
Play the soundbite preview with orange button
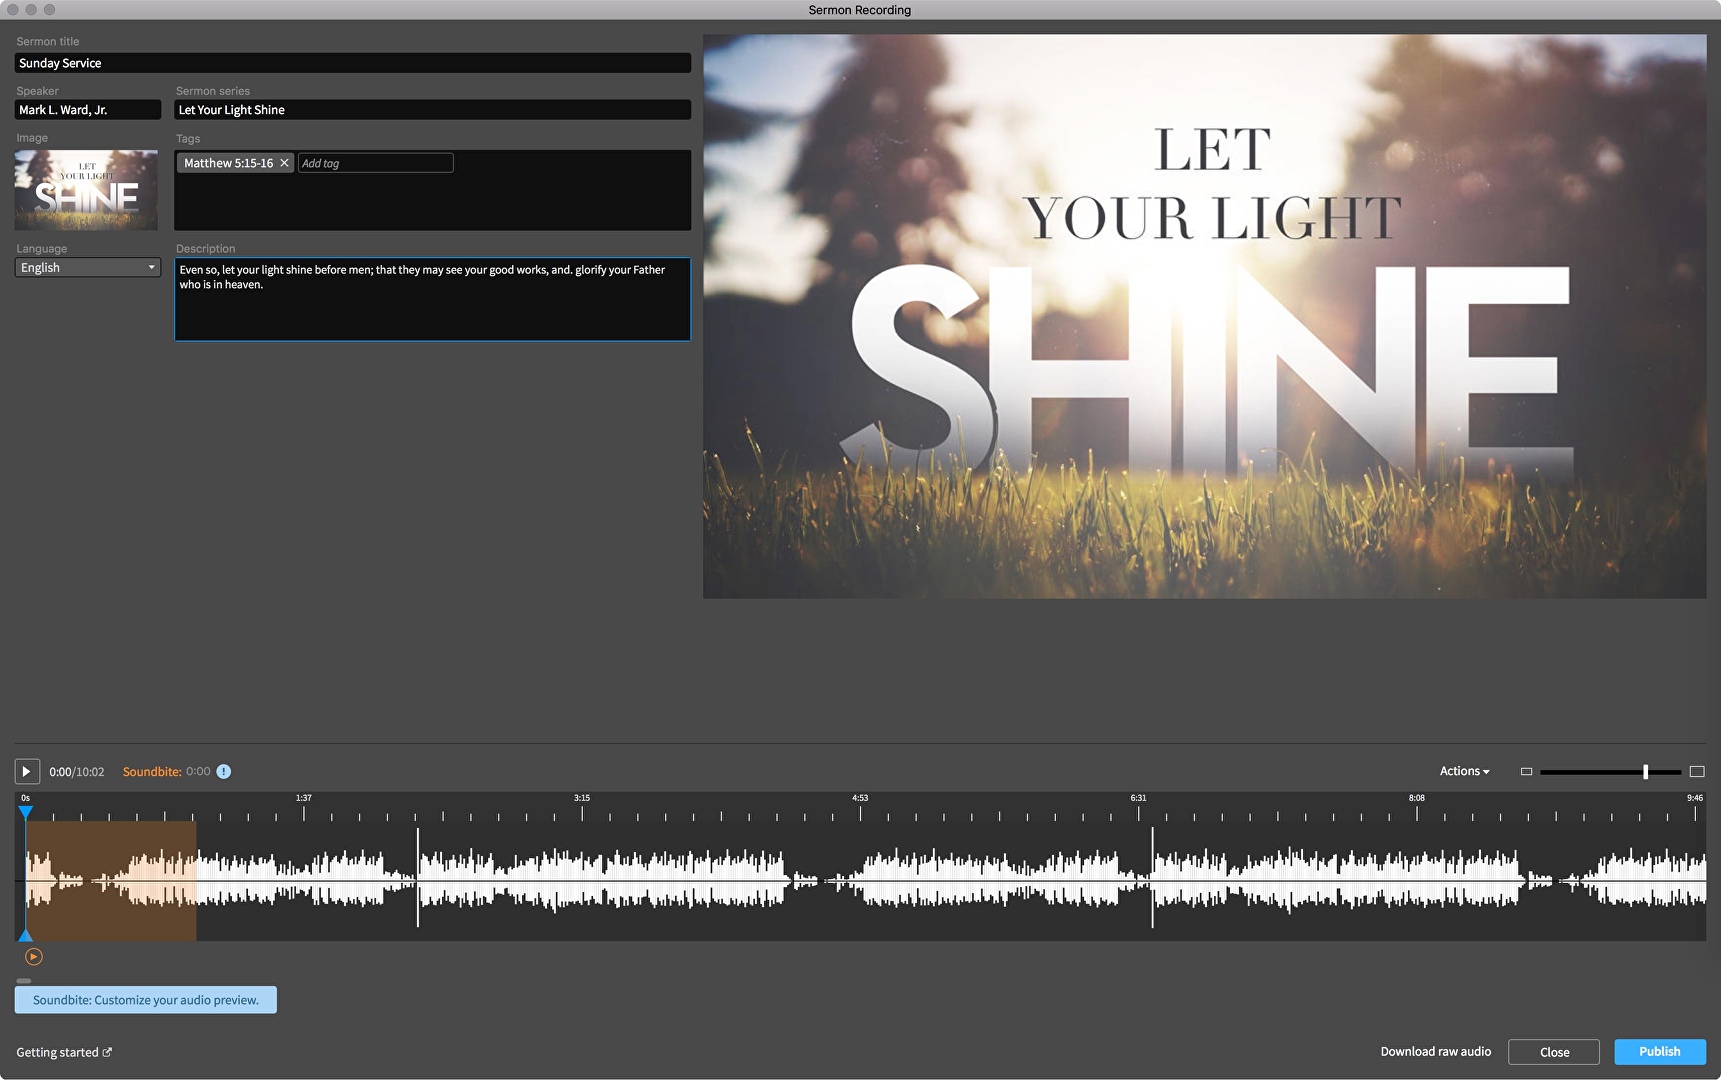(x=33, y=957)
